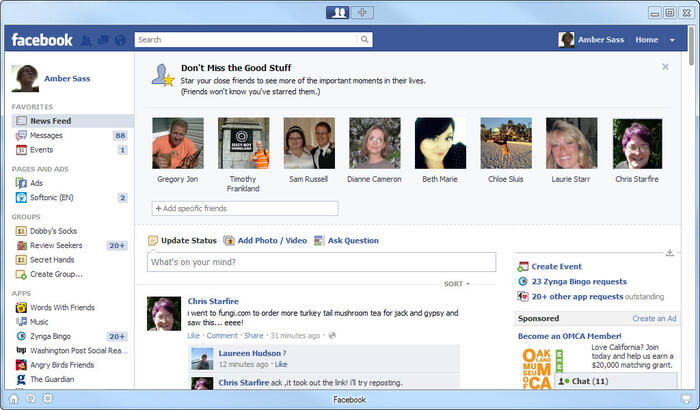Click Timothy Frankland's friend photo
Image resolution: width=700 pixels, height=410 pixels.
pyautogui.click(x=243, y=143)
